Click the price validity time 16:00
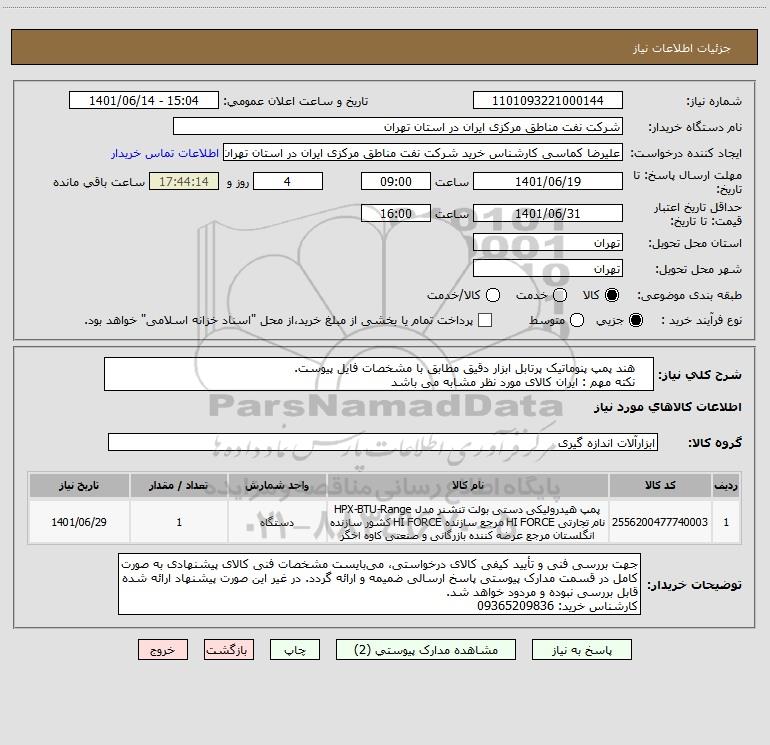The height and width of the screenshot is (745, 770). point(396,213)
